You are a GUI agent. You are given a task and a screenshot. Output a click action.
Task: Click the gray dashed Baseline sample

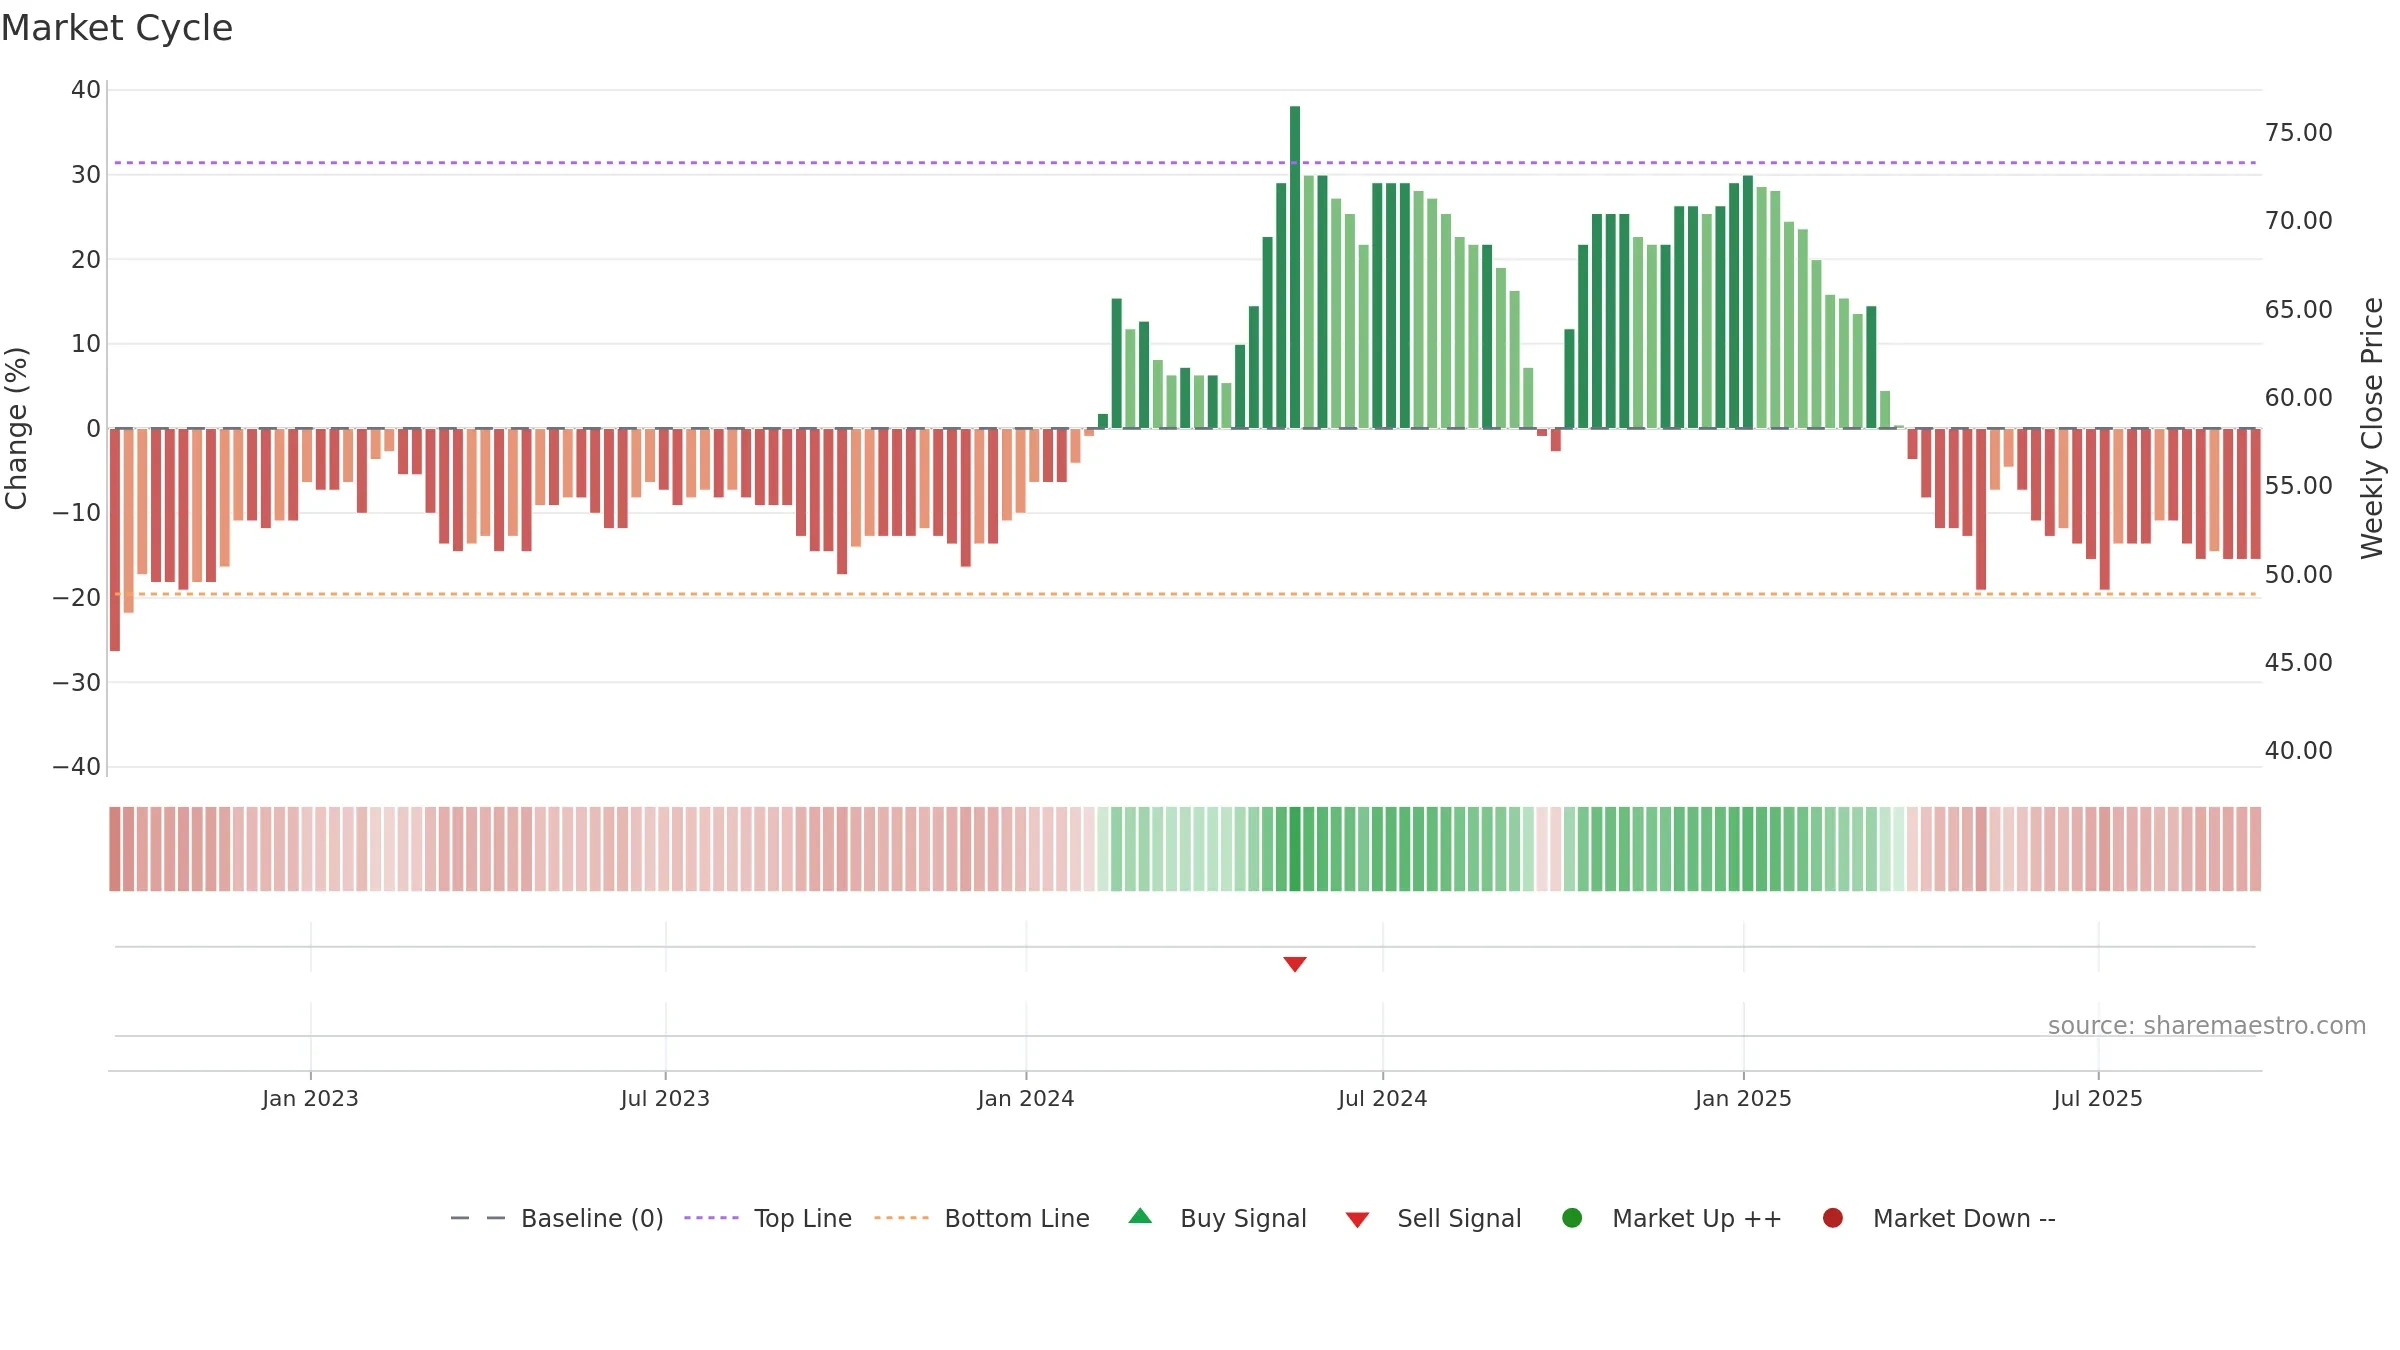478,1218
